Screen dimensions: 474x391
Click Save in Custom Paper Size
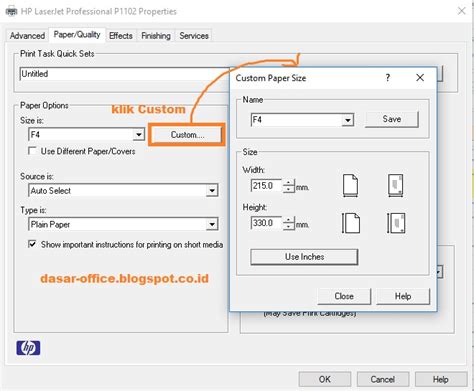[x=392, y=119]
